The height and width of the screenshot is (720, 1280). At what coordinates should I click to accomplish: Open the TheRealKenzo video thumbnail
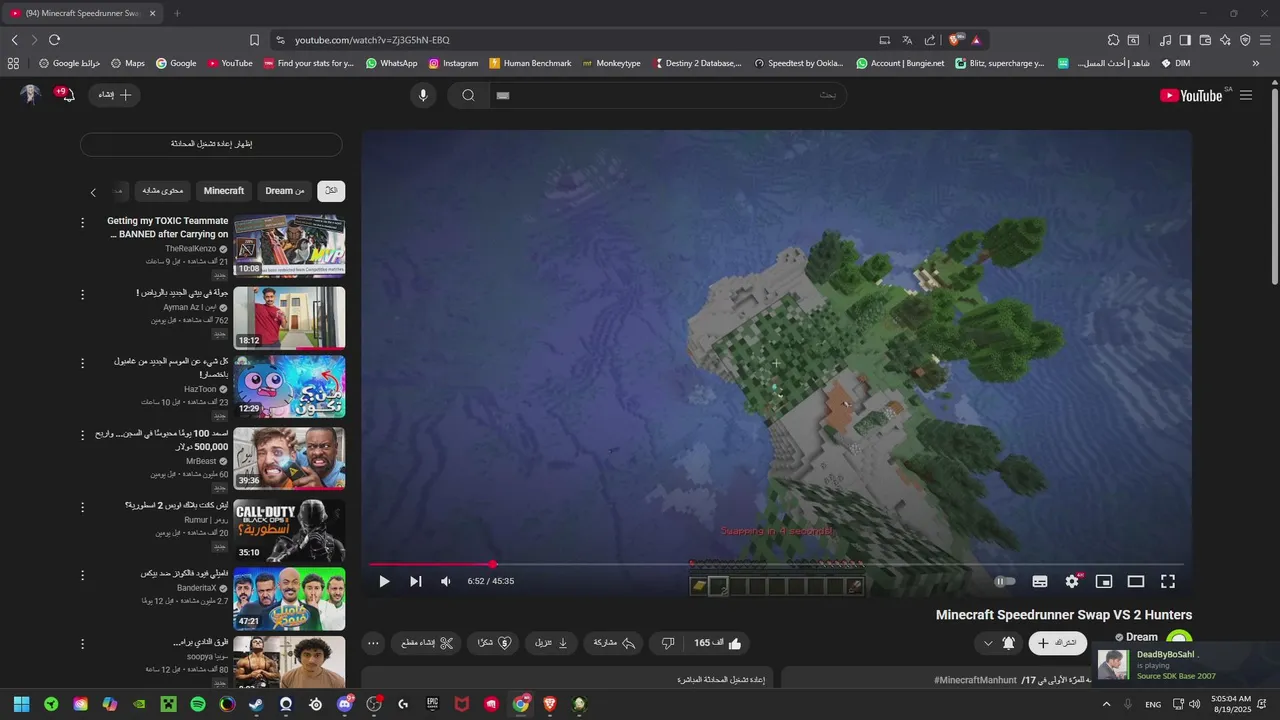point(289,246)
